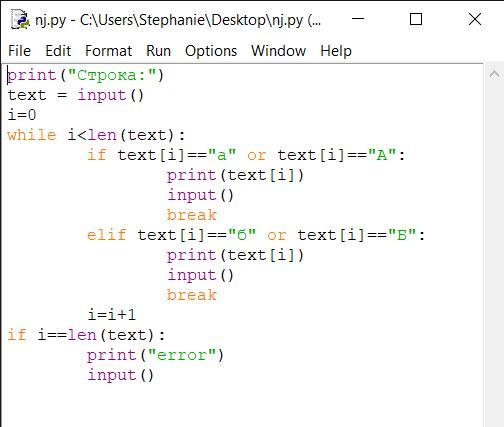Open the Run menu
504x427 pixels.
158,51
